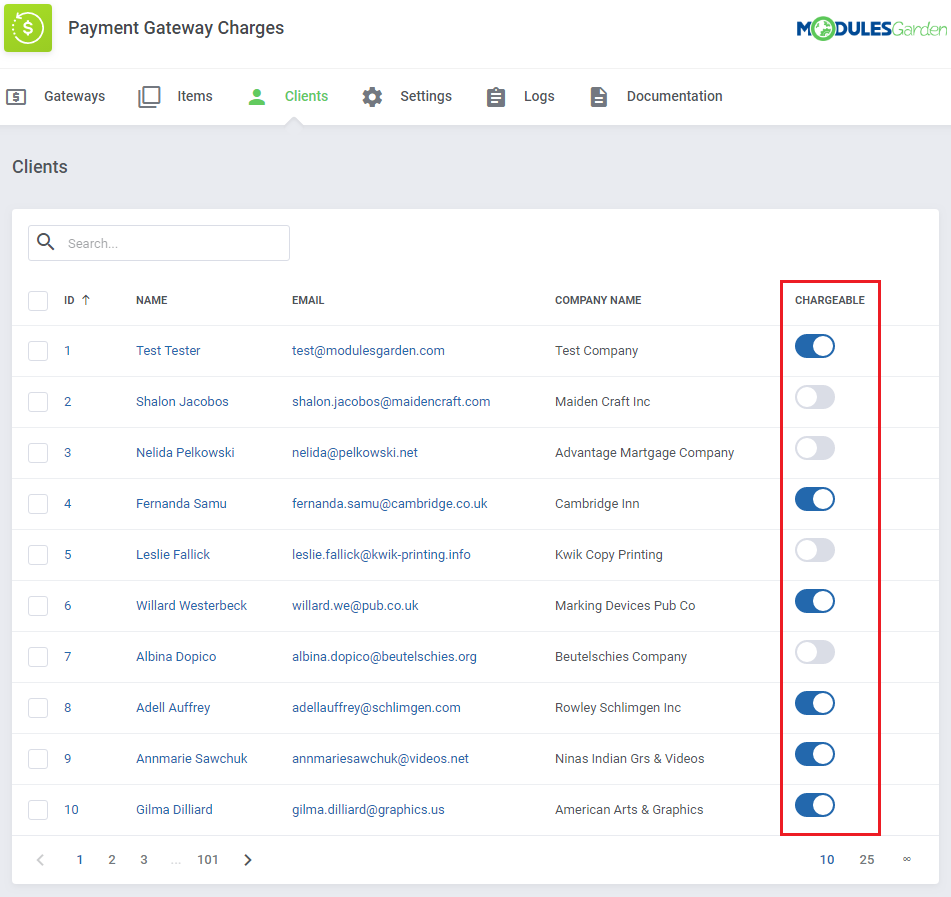The height and width of the screenshot is (897, 951).
Task: Tick the checkbox for Albina Dopico row
Action: click(x=38, y=656)
